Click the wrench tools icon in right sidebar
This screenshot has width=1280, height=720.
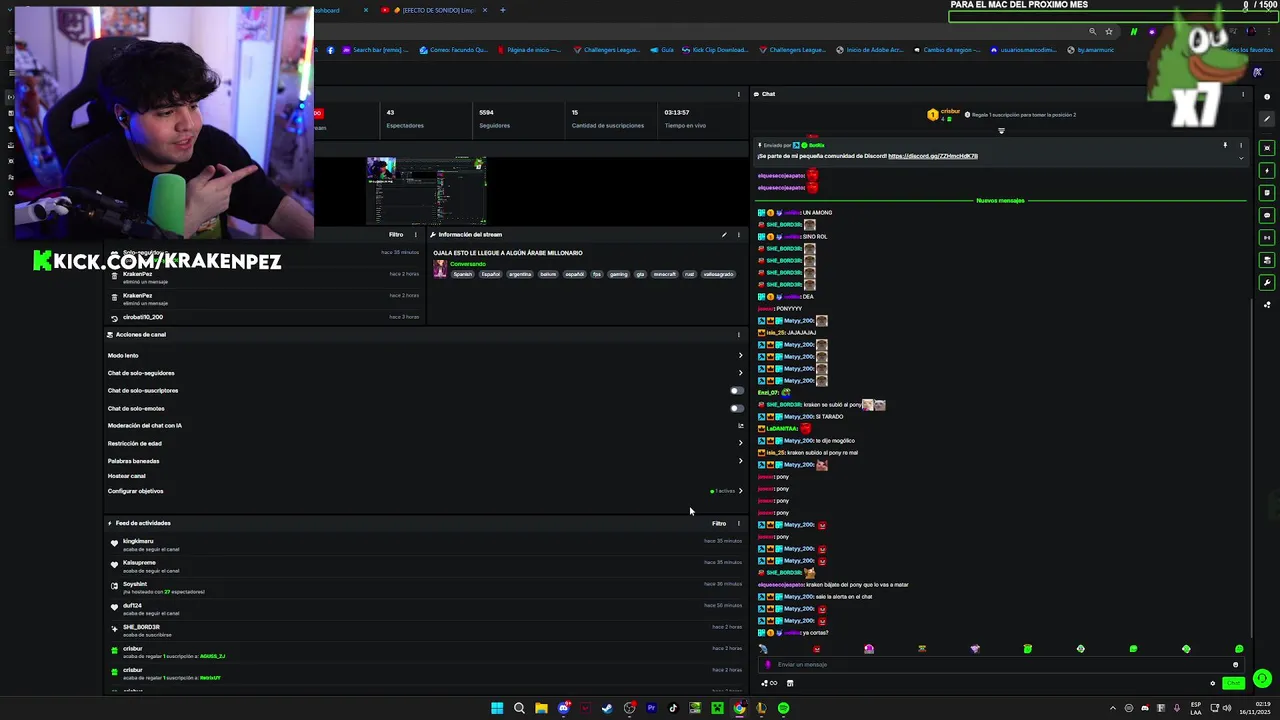(x=1267, y=283)
